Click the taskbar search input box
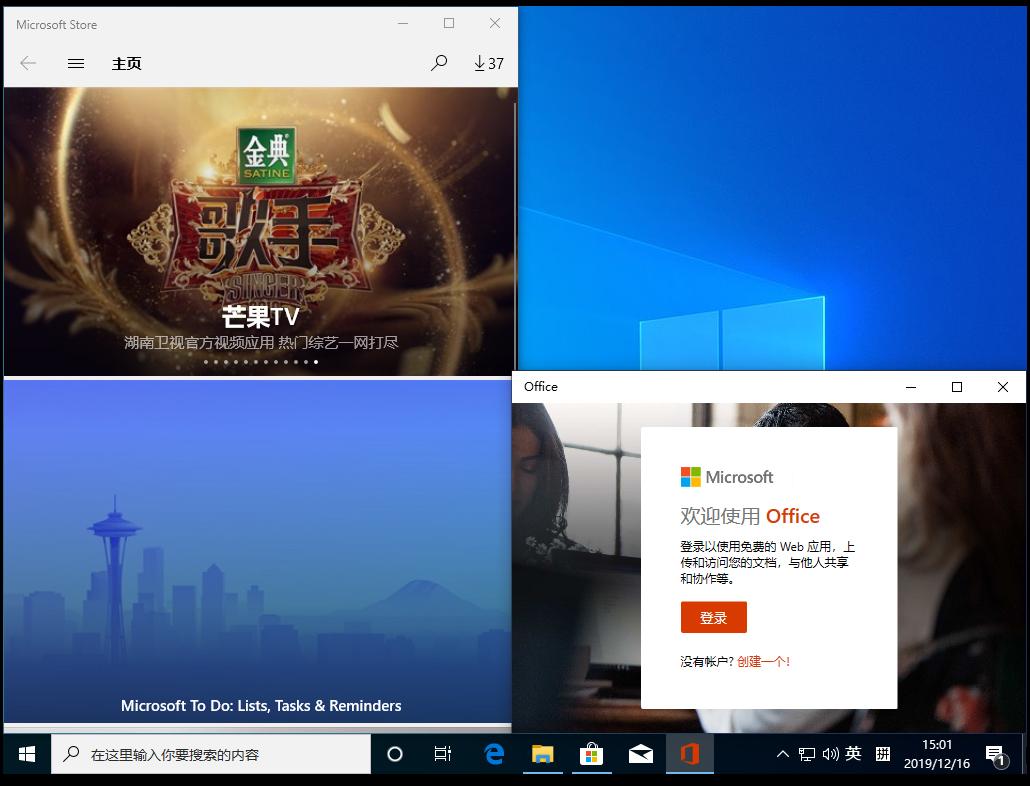The height and width of the screenshot is (786, 1030). (x=211, y=754)
